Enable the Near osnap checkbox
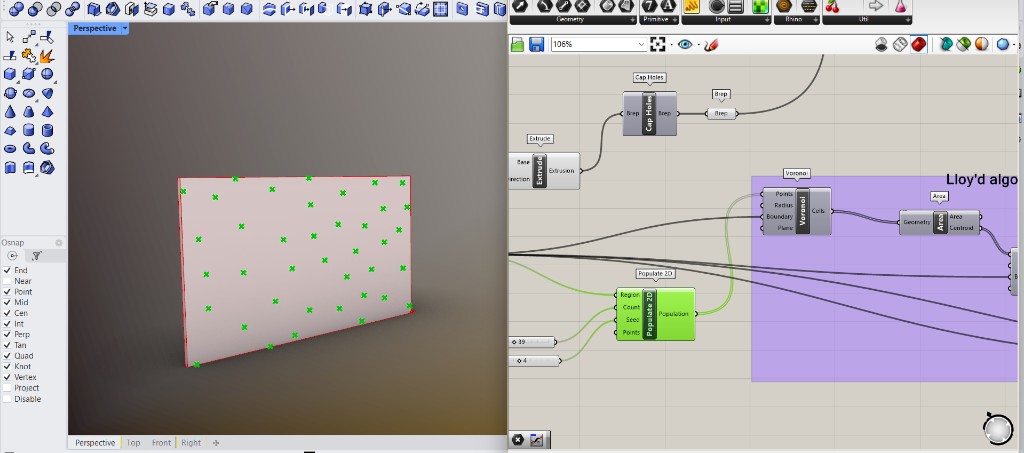1024x453 pixels. 7,281
